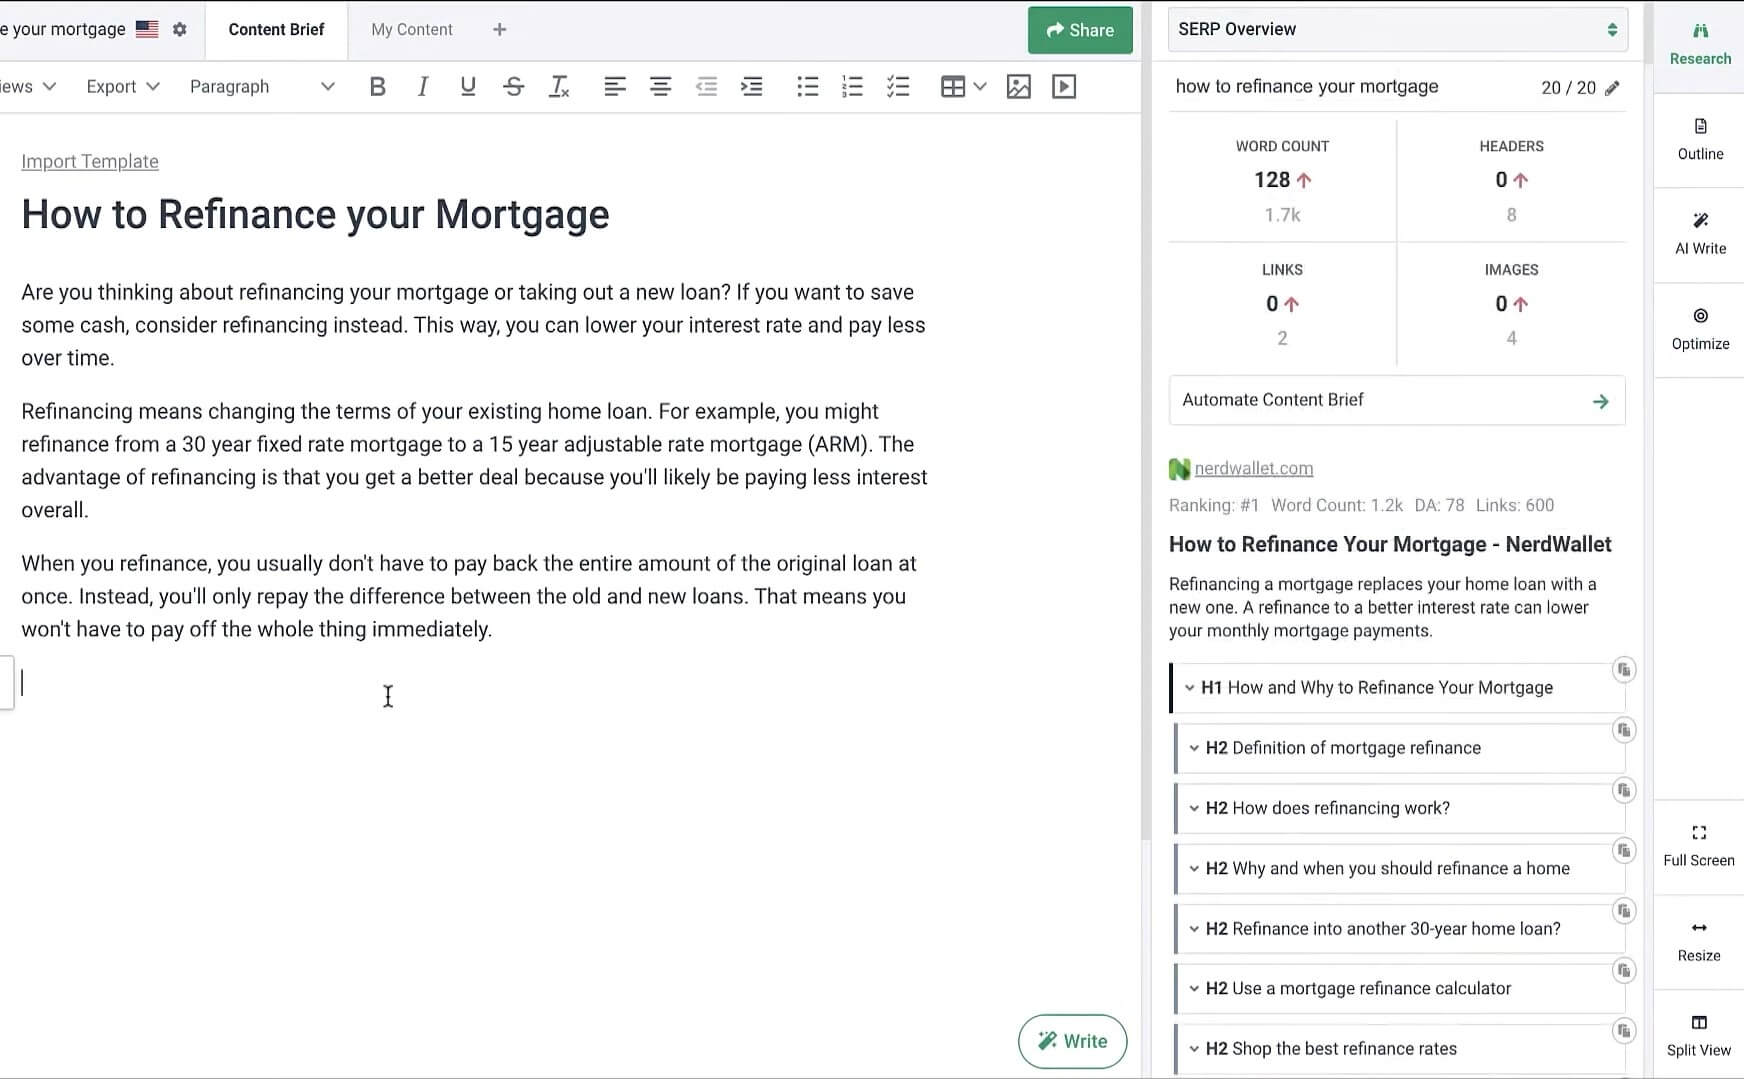Toggle Full Screen mode

coord(1698,845)
